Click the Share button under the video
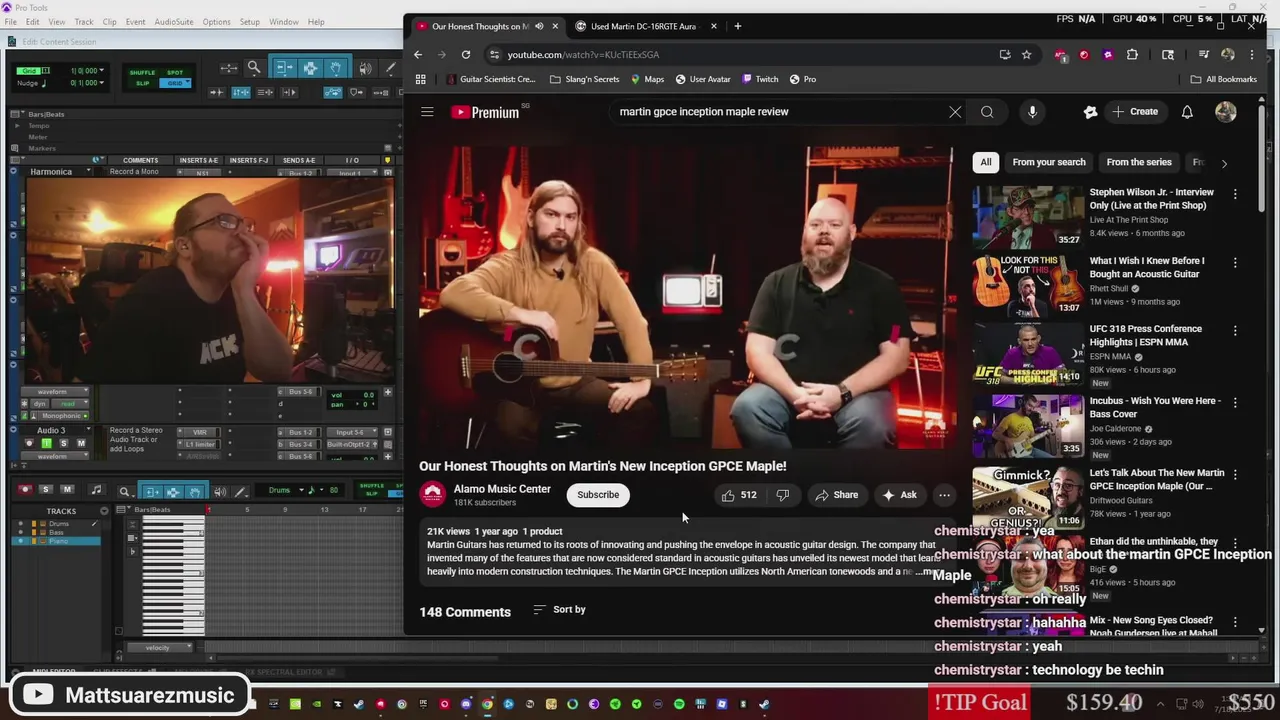 (x=836, y=495)
